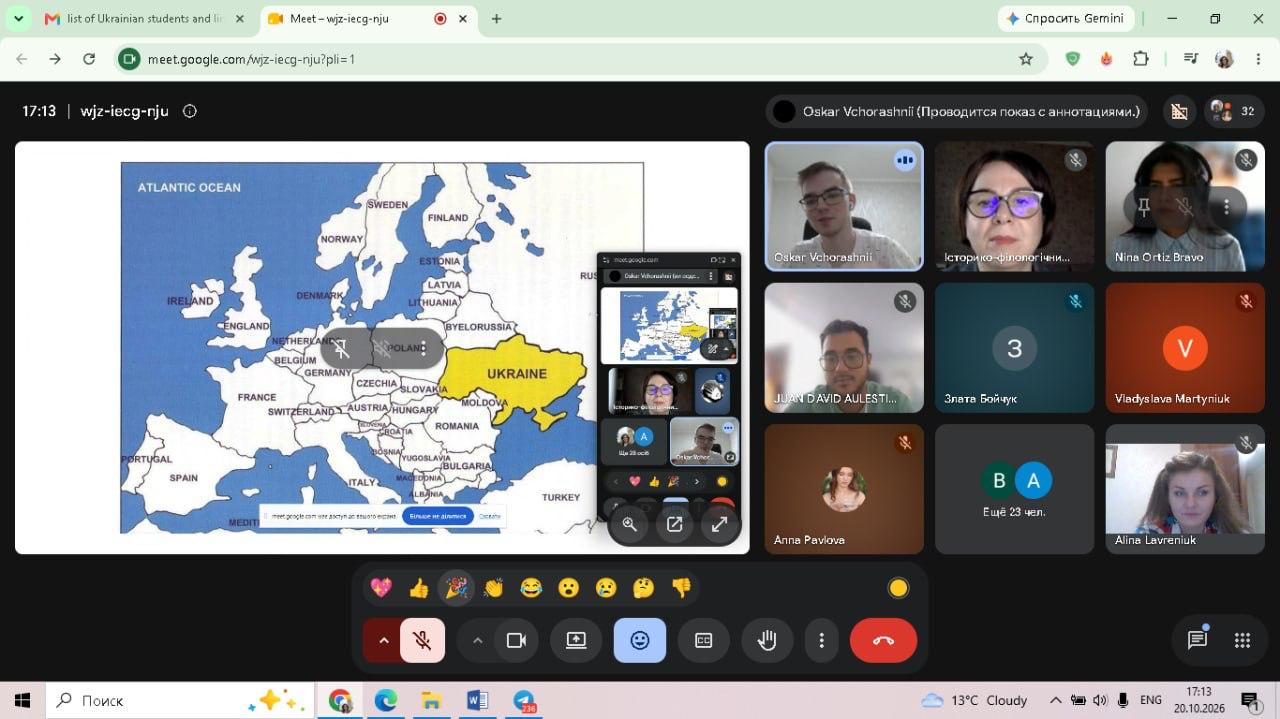This screenshot has width=1280, height=719.
Task: Send the sparkling heart reaction
Action: (x=381, y=588)
